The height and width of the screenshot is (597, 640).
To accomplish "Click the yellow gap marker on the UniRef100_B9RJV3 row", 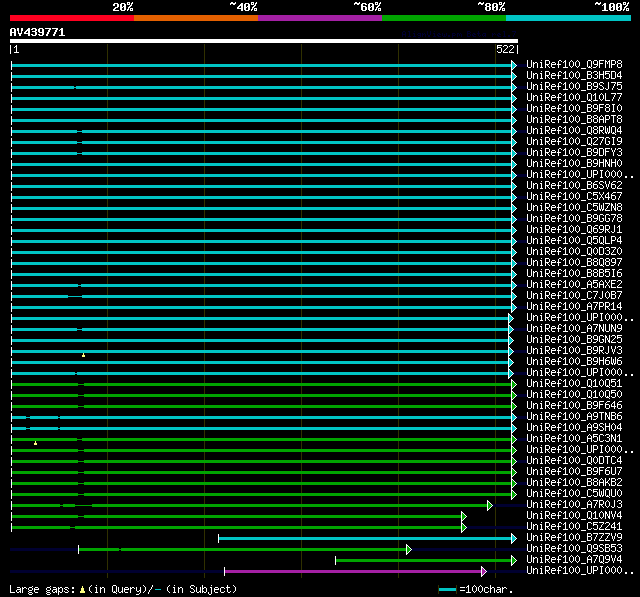I will coord(84,354).
